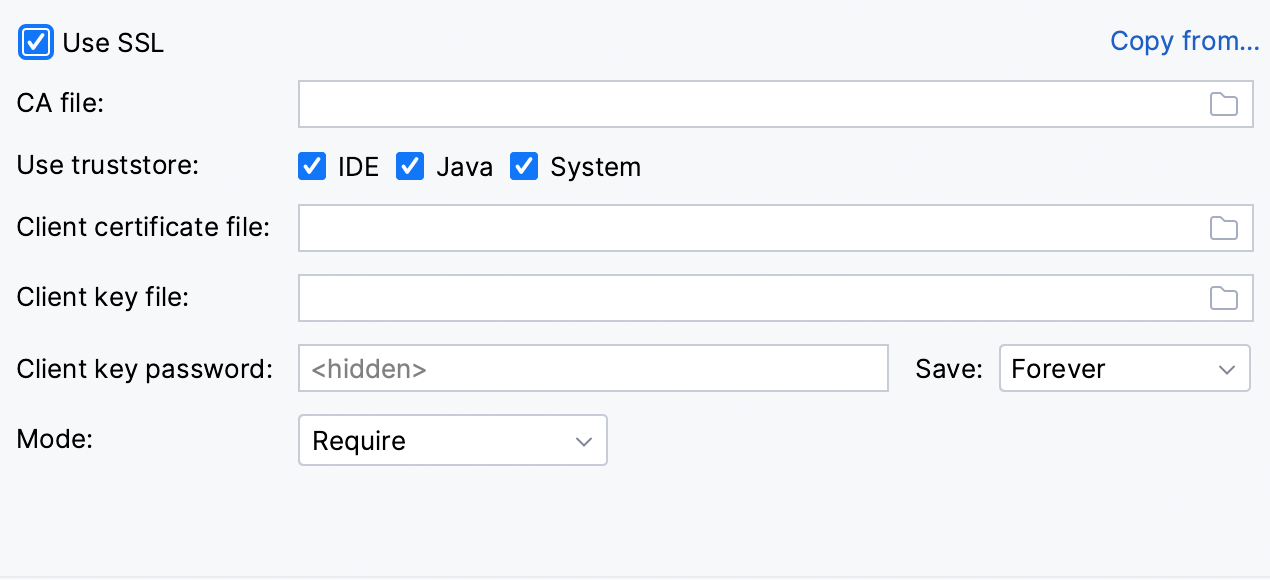The height and width of the screenshot is (580, 1270).
Task: Select the Client key password hidden field
Action: tap(592, 369)
